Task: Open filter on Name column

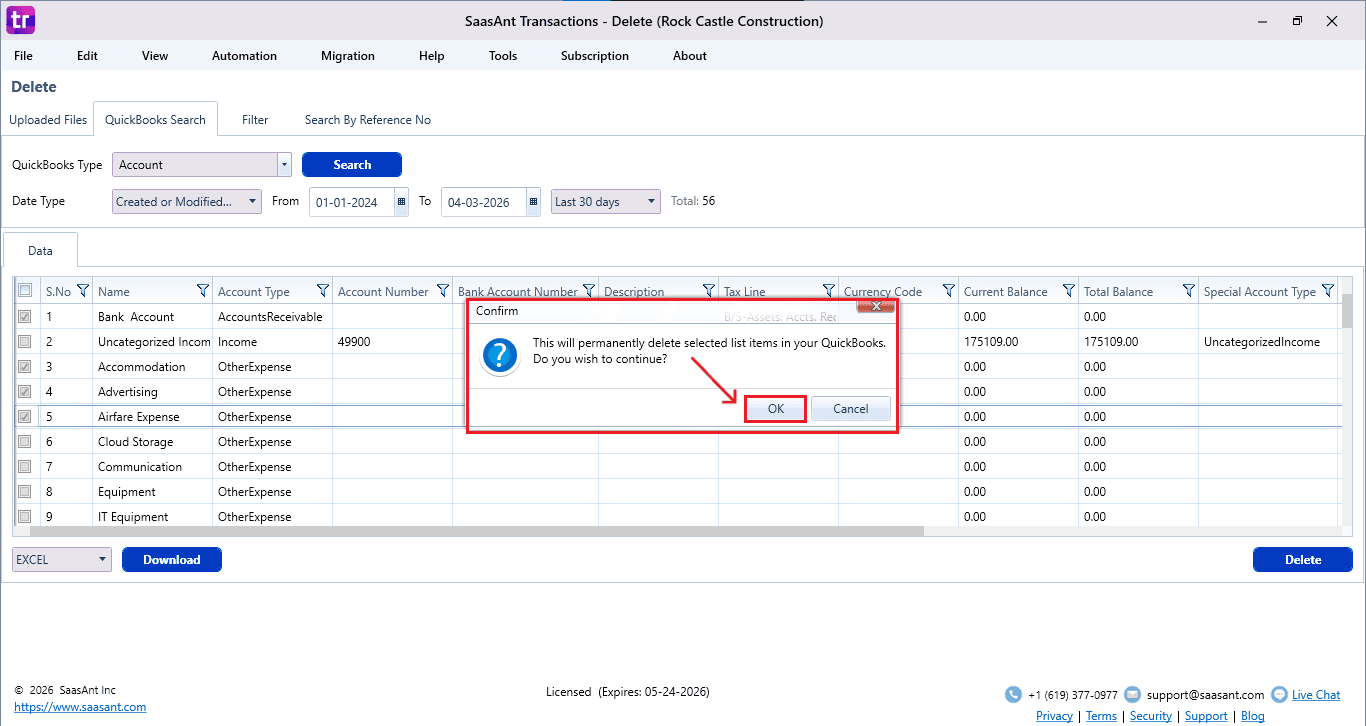Action: (203, 291)
